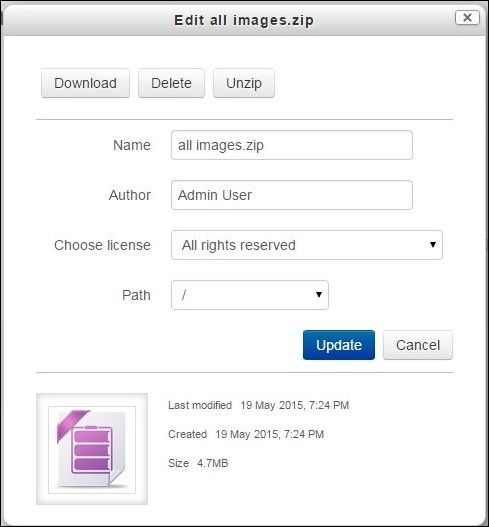The height and width of the screenshot is (527, 489).
Task: Unzip the archive file
Action: pyautogui.click(x=244, y=83)
